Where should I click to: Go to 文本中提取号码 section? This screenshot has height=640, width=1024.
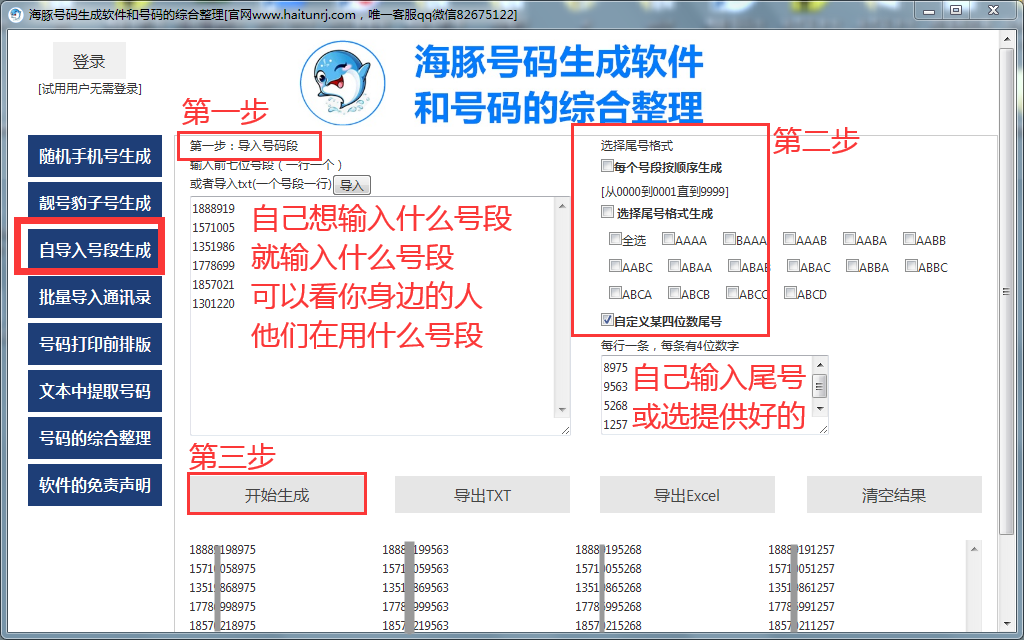tap(95, 391)
